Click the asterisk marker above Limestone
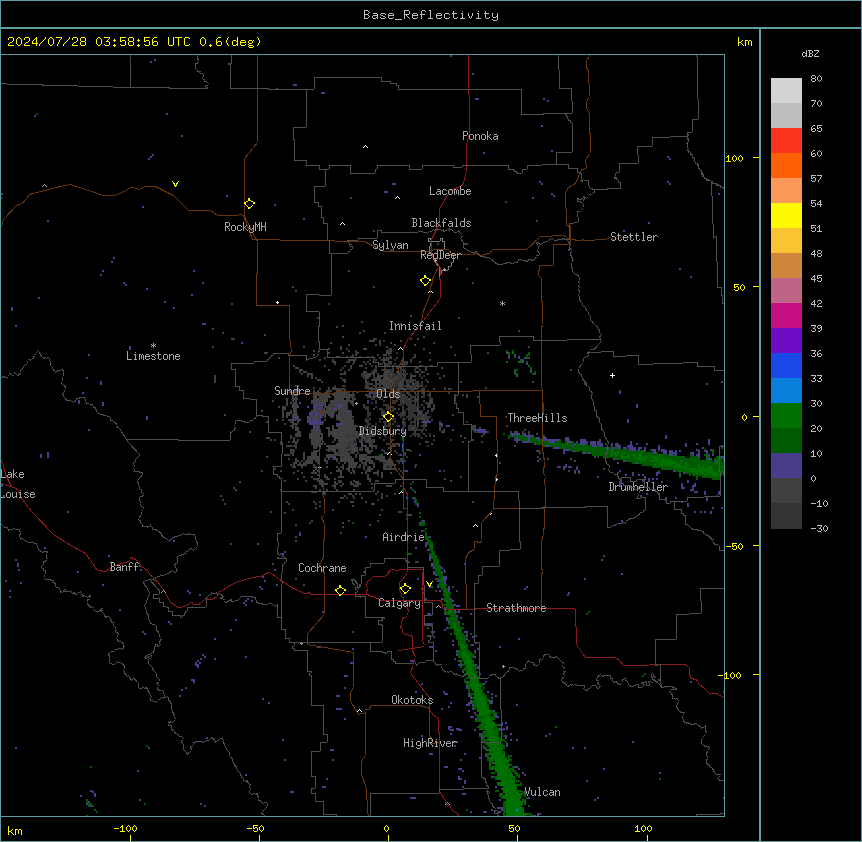862x842 pixels. click(153, 346)
